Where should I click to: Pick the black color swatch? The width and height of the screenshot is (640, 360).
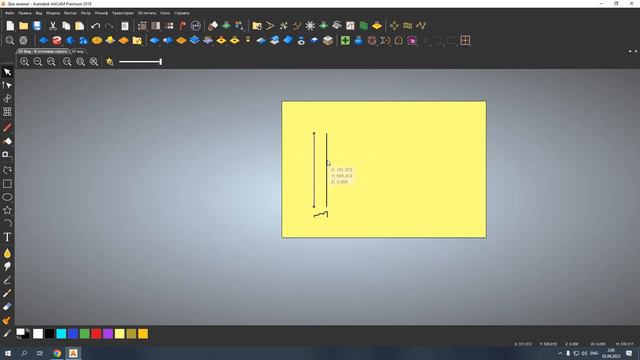click(x=49, y=334)
